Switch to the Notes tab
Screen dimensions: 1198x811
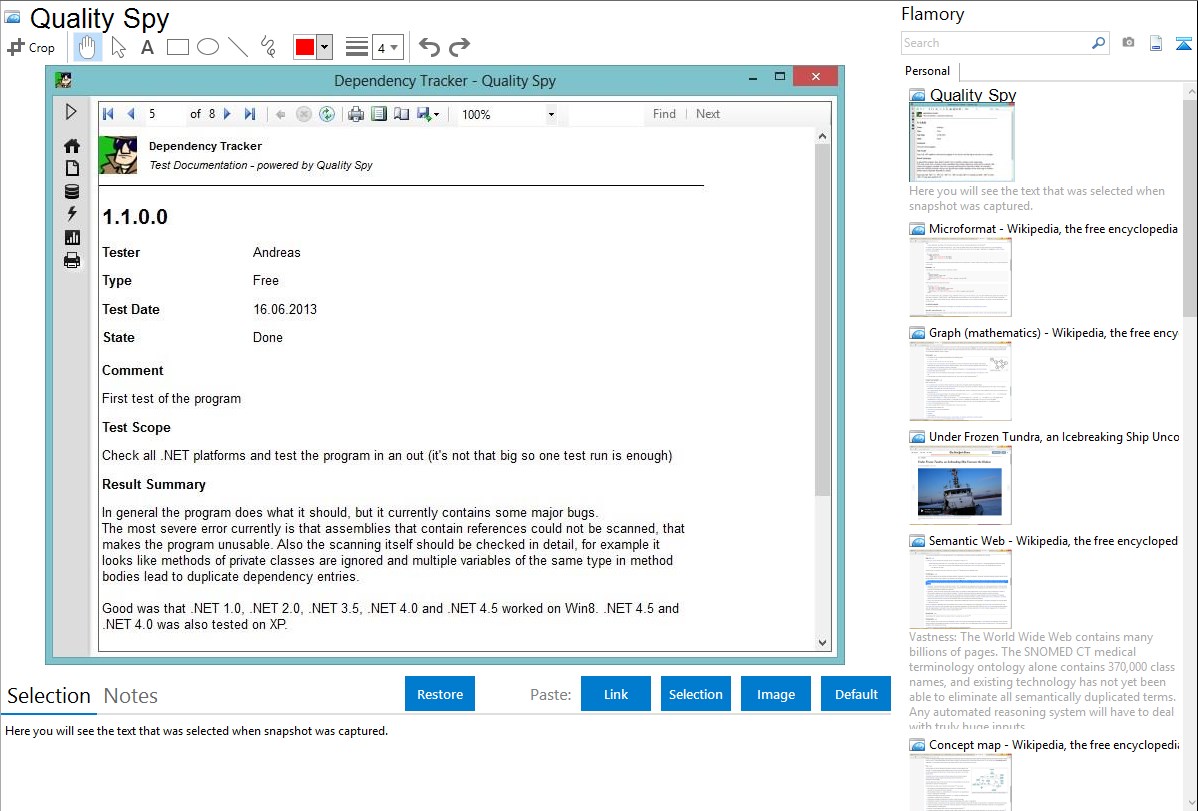tap(131, 696)
